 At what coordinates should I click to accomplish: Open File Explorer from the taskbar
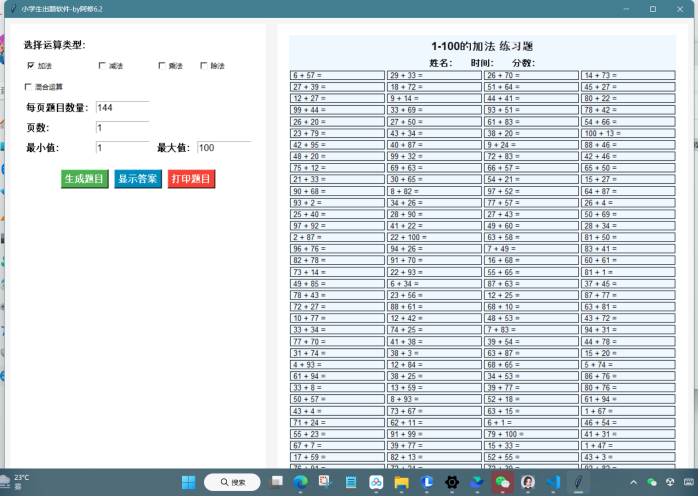(x=401, y=482)
